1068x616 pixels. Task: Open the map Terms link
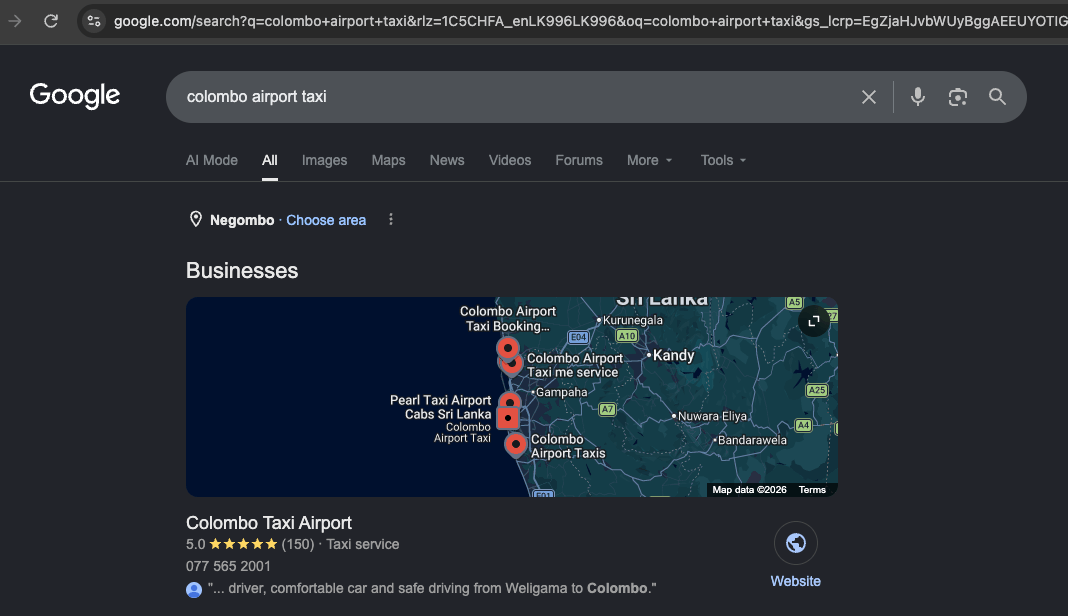812,490
